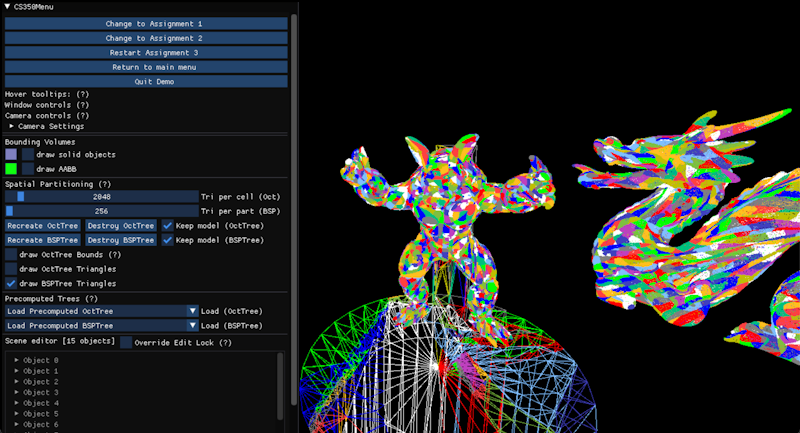Click the CS350Menu title bar text
Screen dimensions: 800x433
[x=34, y=7]
